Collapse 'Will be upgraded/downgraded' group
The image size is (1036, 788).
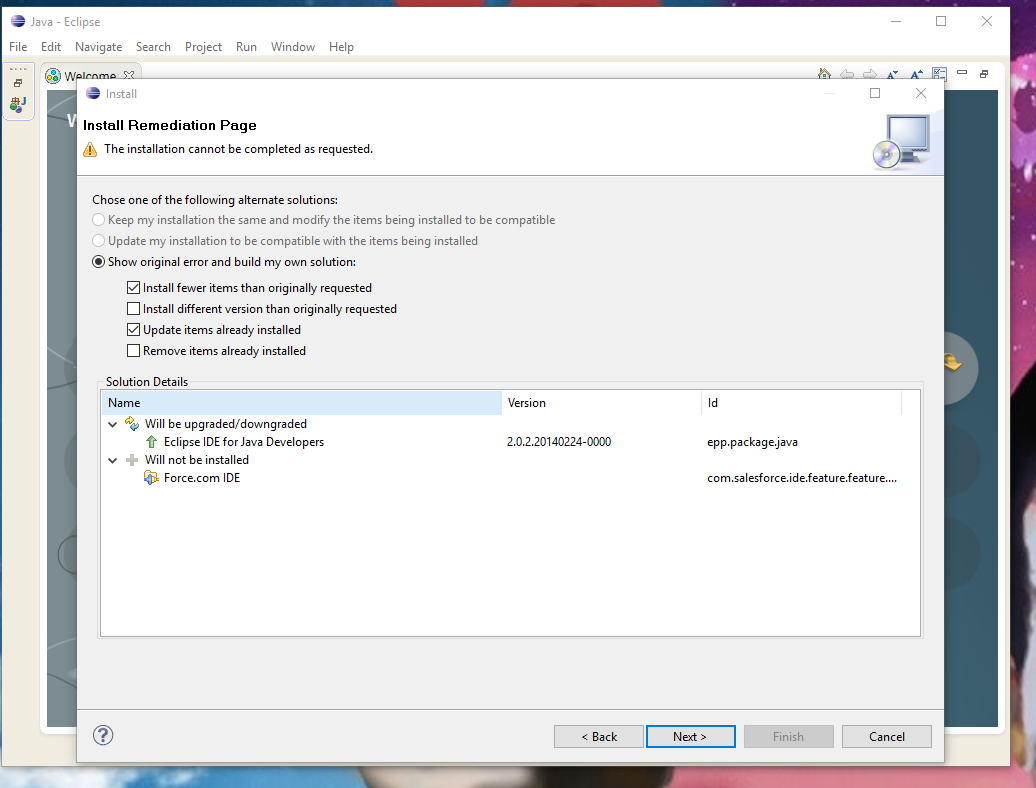click(112, 424)
